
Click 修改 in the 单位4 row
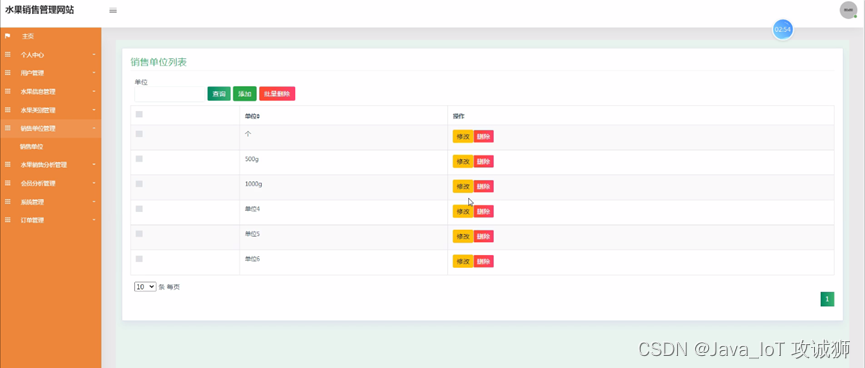click(x=463, y=211)
